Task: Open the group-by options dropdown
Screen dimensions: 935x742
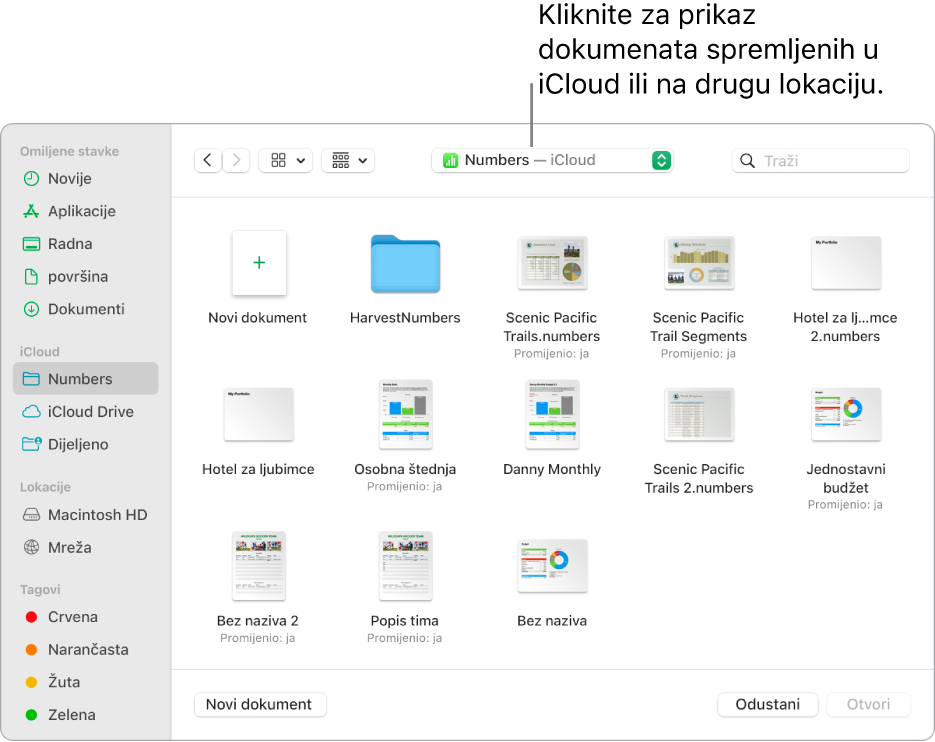Action: [348, 160]
